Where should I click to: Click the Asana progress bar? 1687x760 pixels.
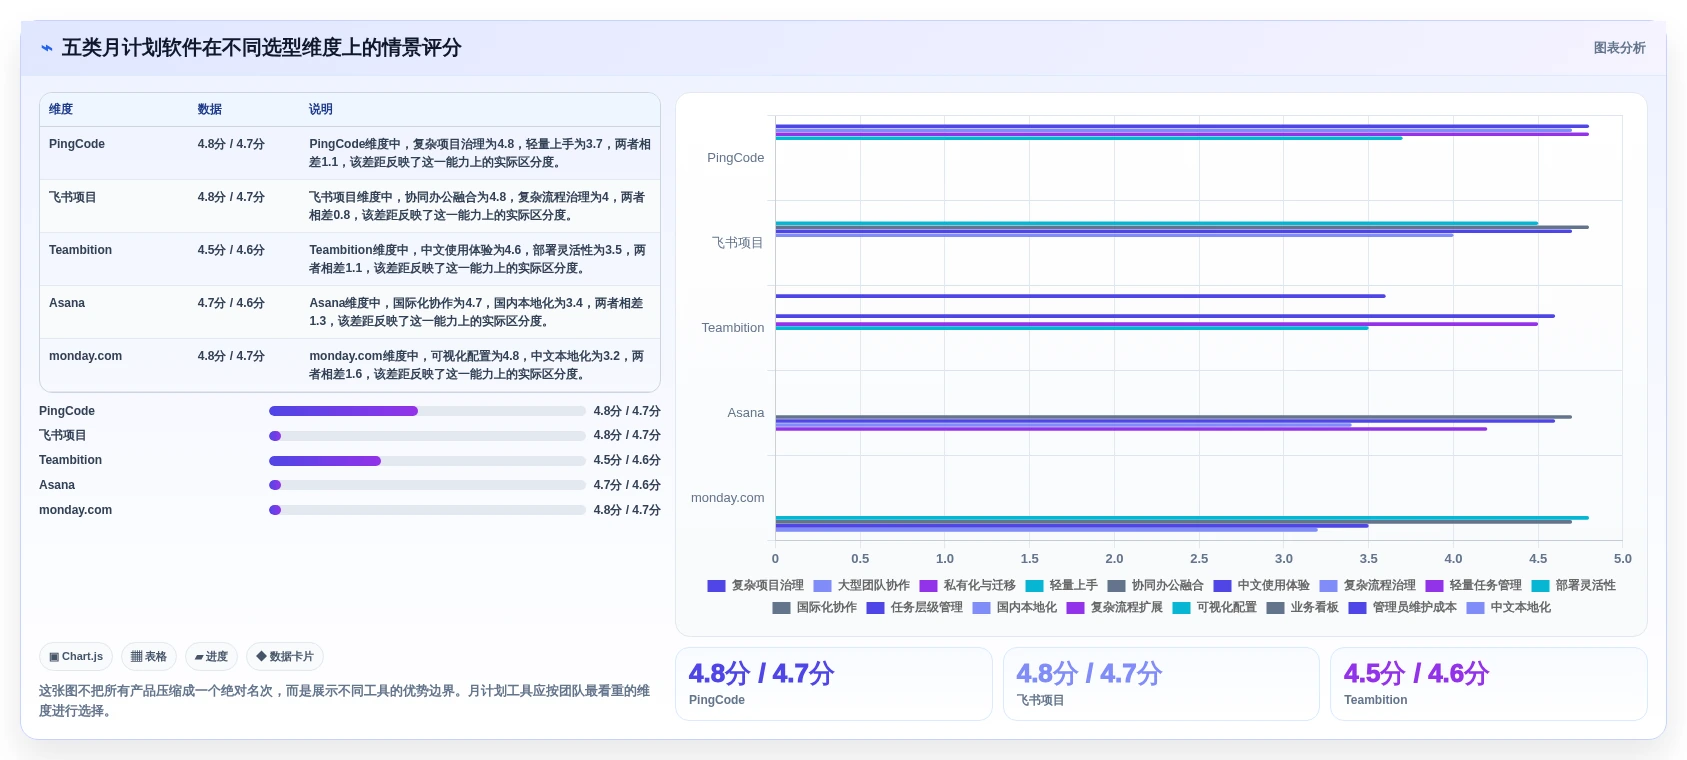[427, 485]
